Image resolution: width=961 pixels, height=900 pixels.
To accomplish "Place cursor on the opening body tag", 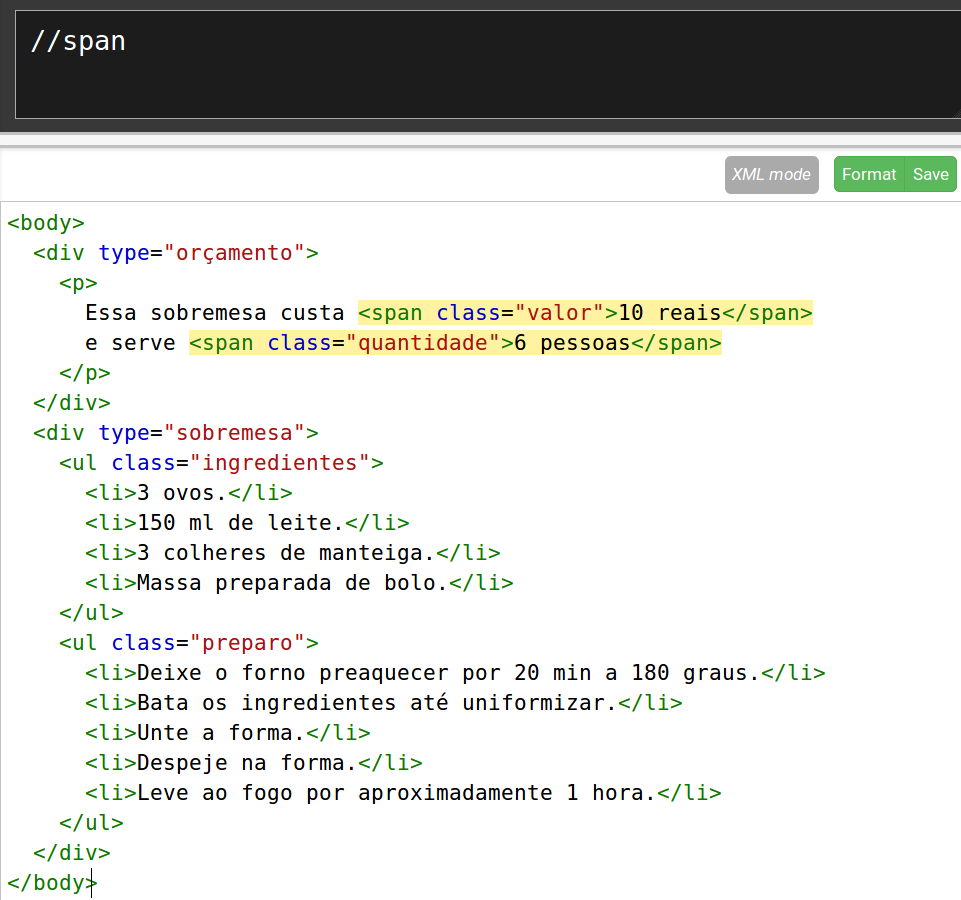I will pos(46,223).
